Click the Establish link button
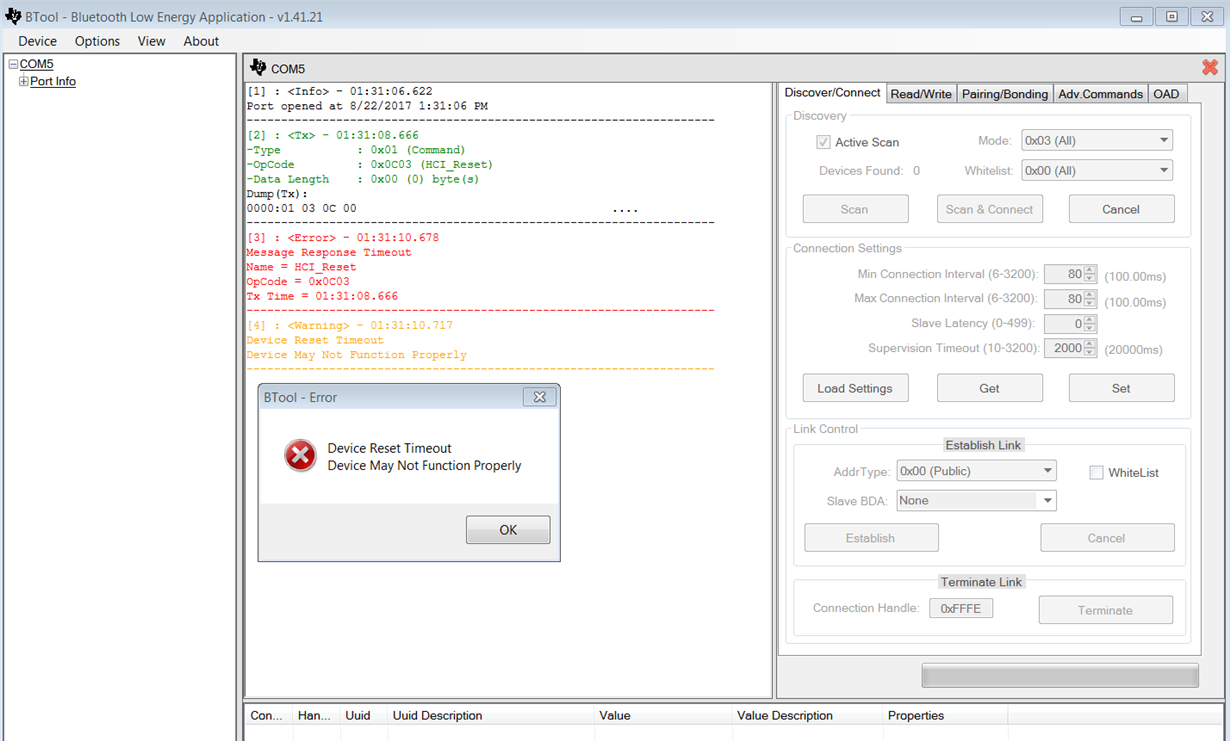The height and width of the screenshot is (741, 1230). coord(871,538)
